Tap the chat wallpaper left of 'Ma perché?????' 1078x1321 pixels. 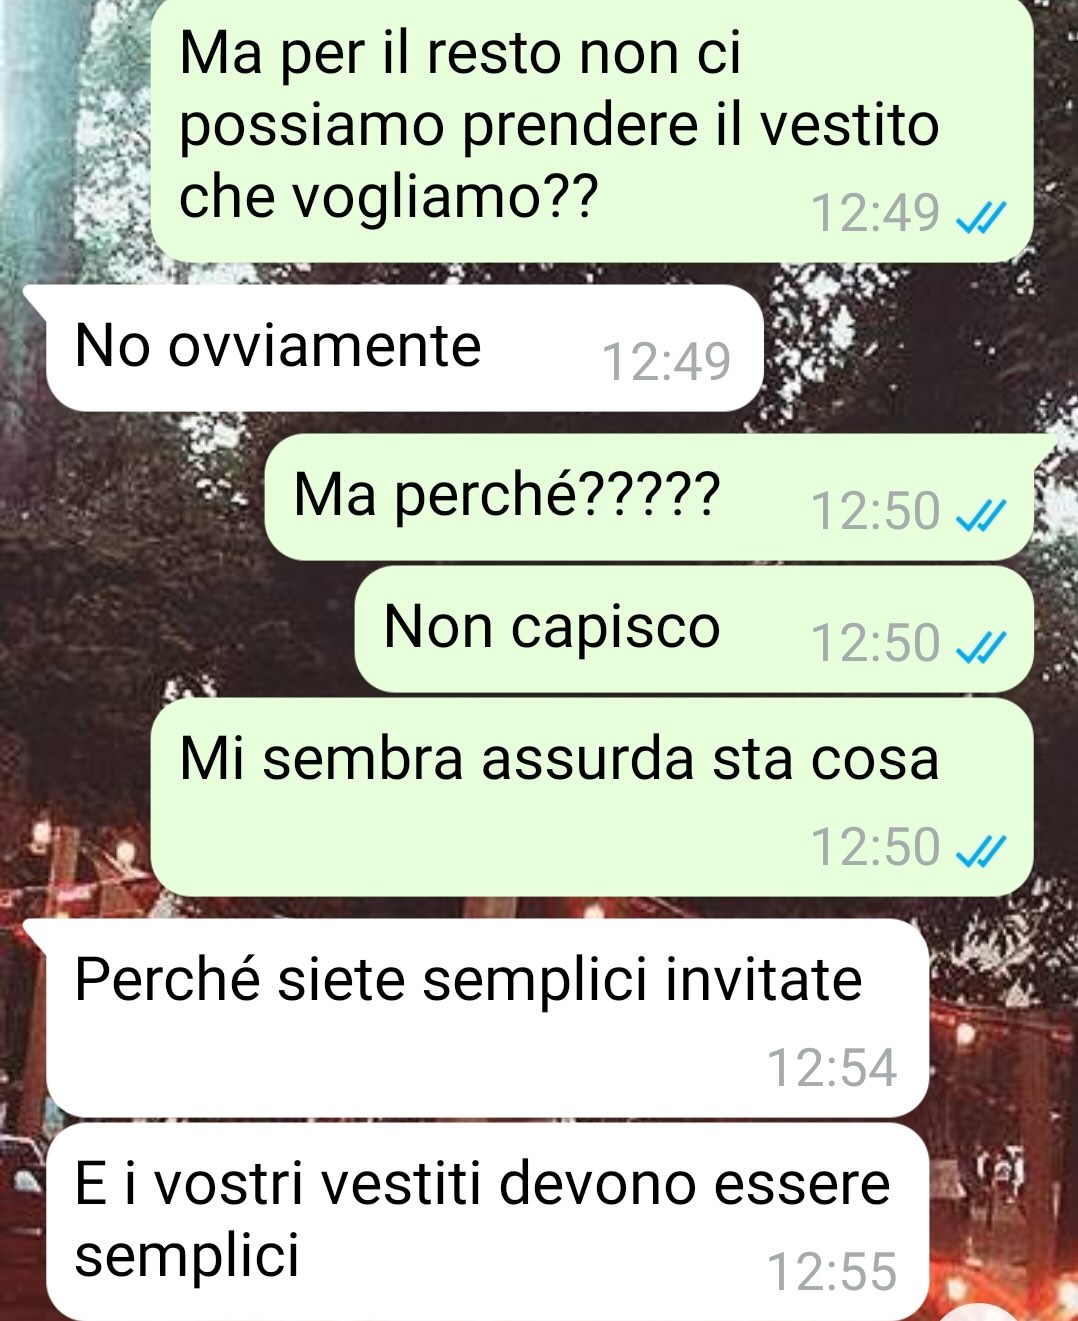pyautogui.click(x=130, y=497)
